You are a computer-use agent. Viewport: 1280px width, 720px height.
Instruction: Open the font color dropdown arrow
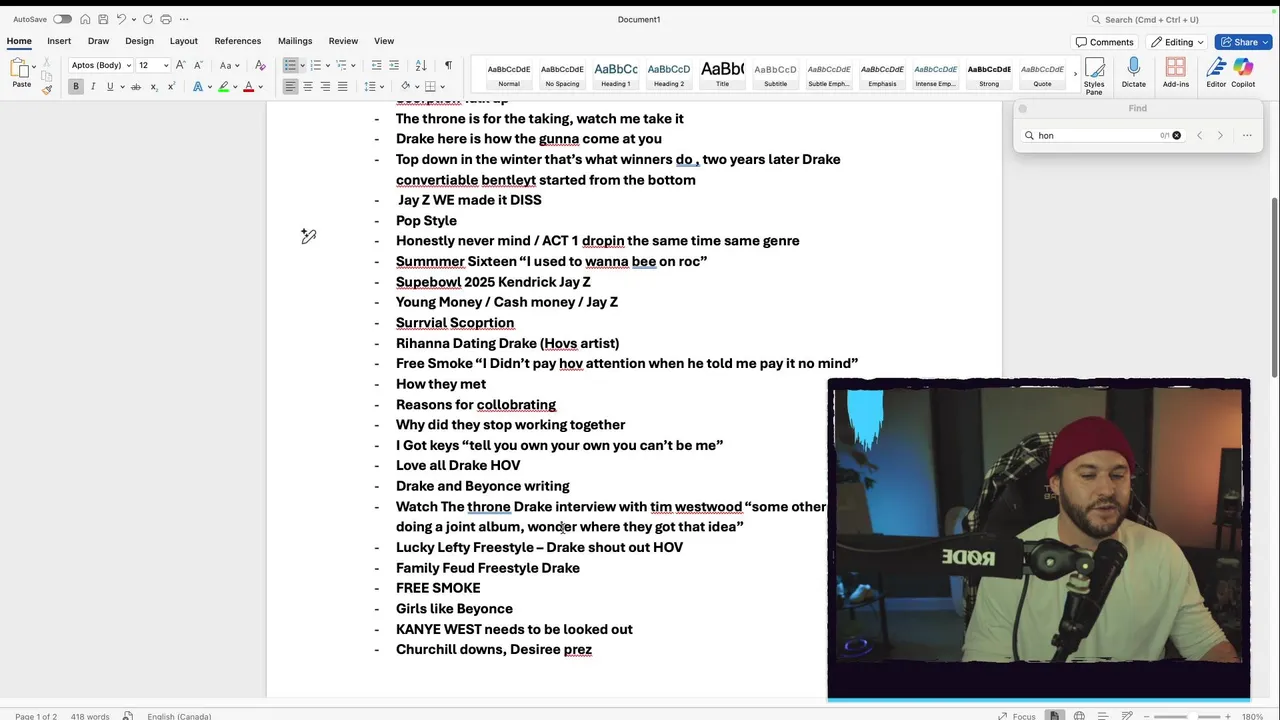click(260, 87)
